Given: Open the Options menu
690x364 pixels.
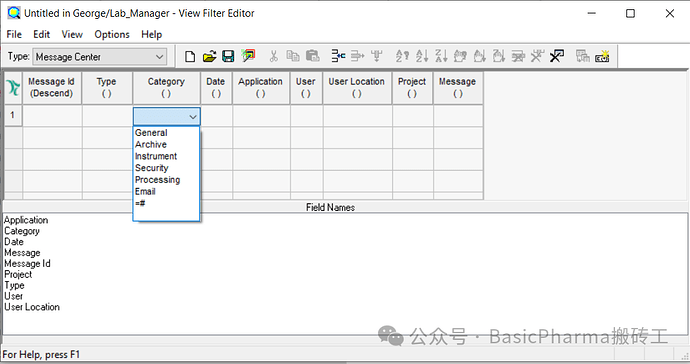Looking at the screenshot, I should (x=112, y=34).
